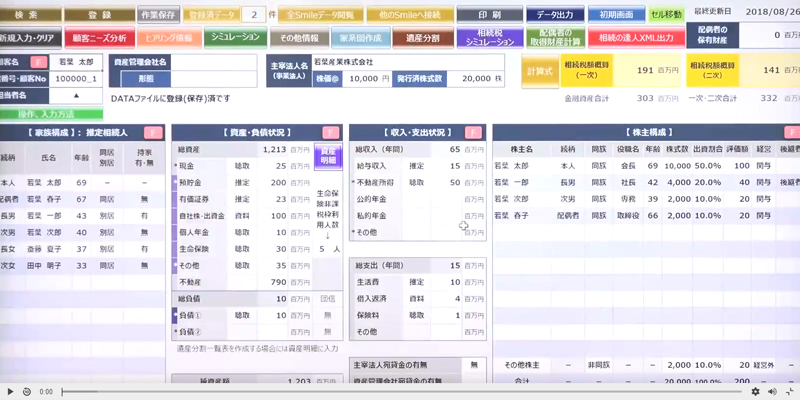800x400 pixels.
Task: Click 相続の達人XML出力 button
Action: click(638, 38)
